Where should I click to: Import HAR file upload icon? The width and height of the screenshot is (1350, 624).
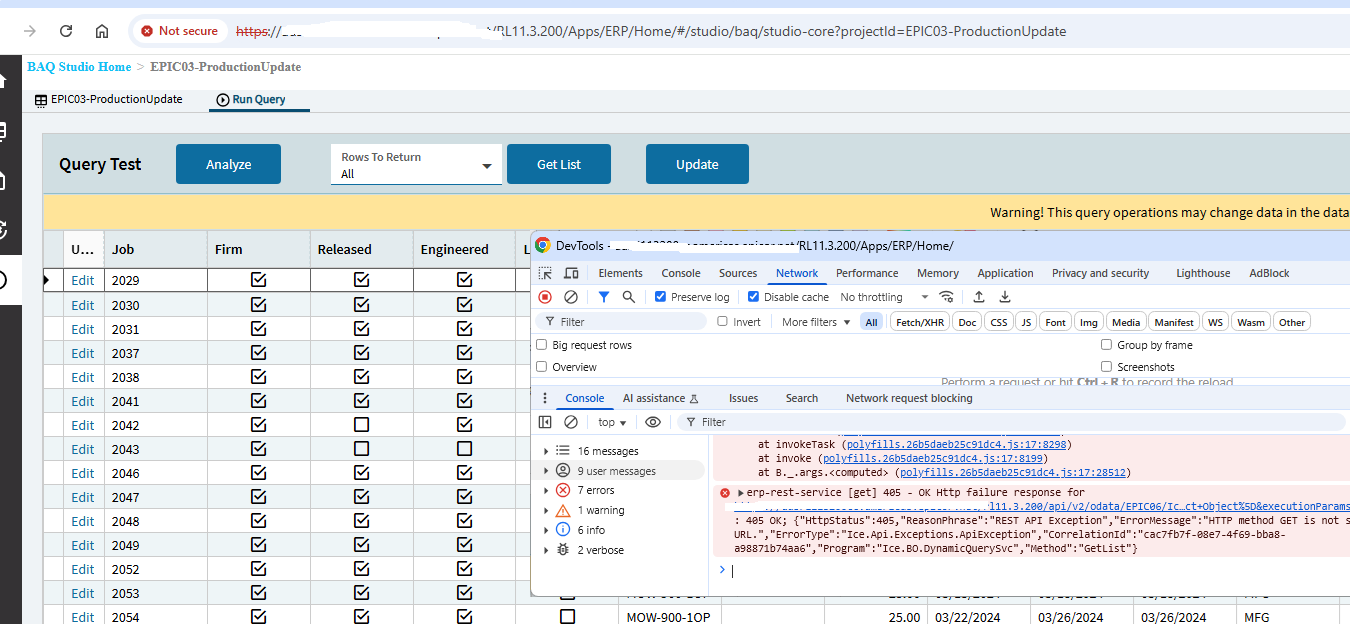tap(979, 297)
